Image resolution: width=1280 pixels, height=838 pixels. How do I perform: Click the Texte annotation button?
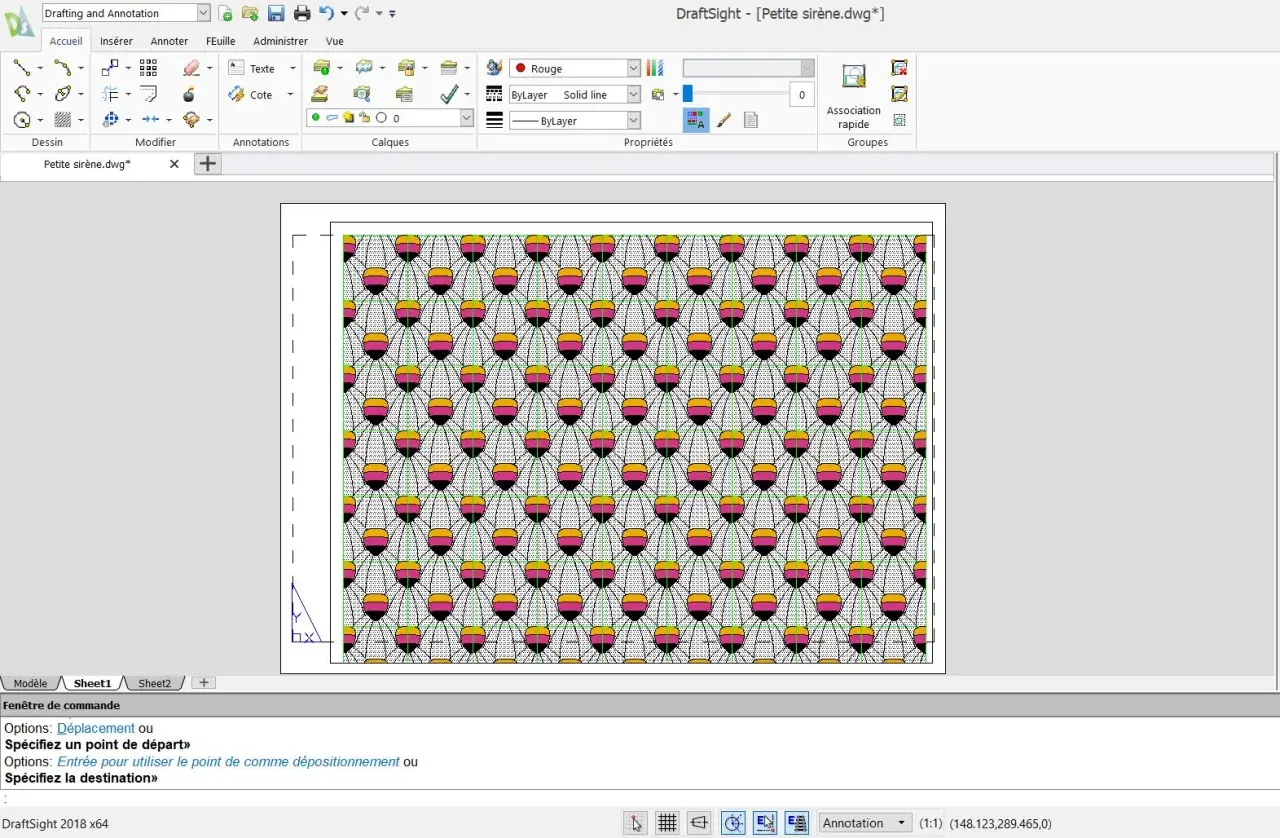(x=253, y=68)
